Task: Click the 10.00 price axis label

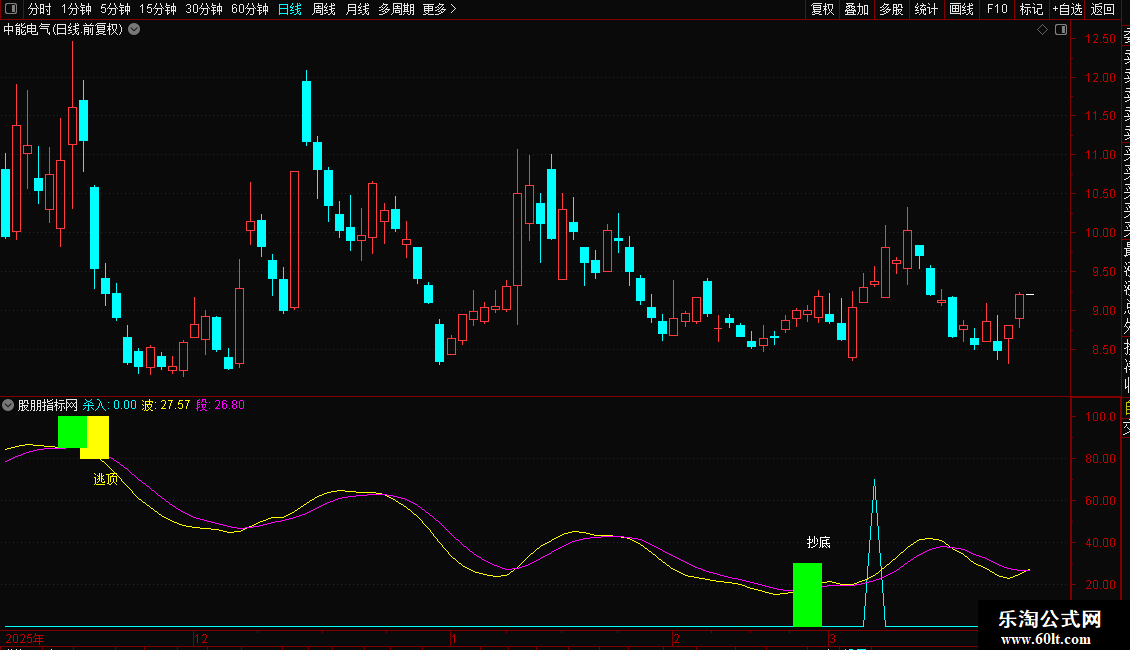Action: tap(1100, 233)
